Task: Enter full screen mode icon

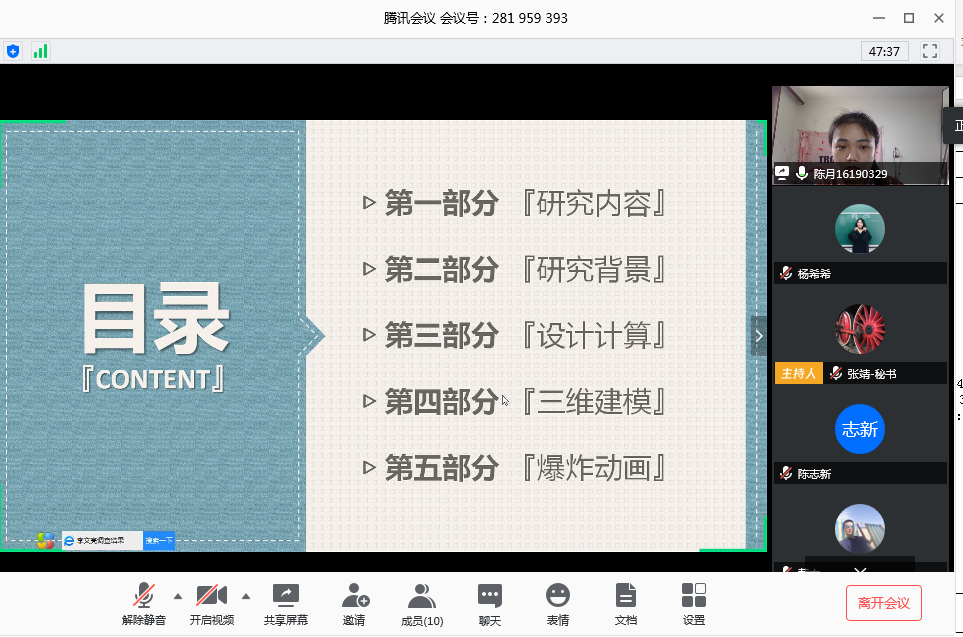Action: point(930,51)
